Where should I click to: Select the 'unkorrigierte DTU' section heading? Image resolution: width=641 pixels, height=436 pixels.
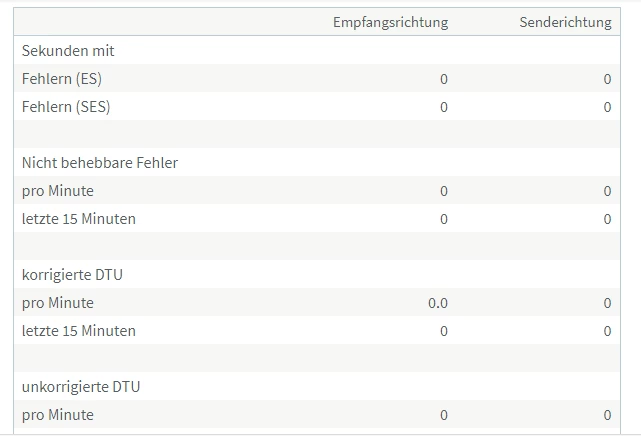pyautogui.click(x=79, y=386)
